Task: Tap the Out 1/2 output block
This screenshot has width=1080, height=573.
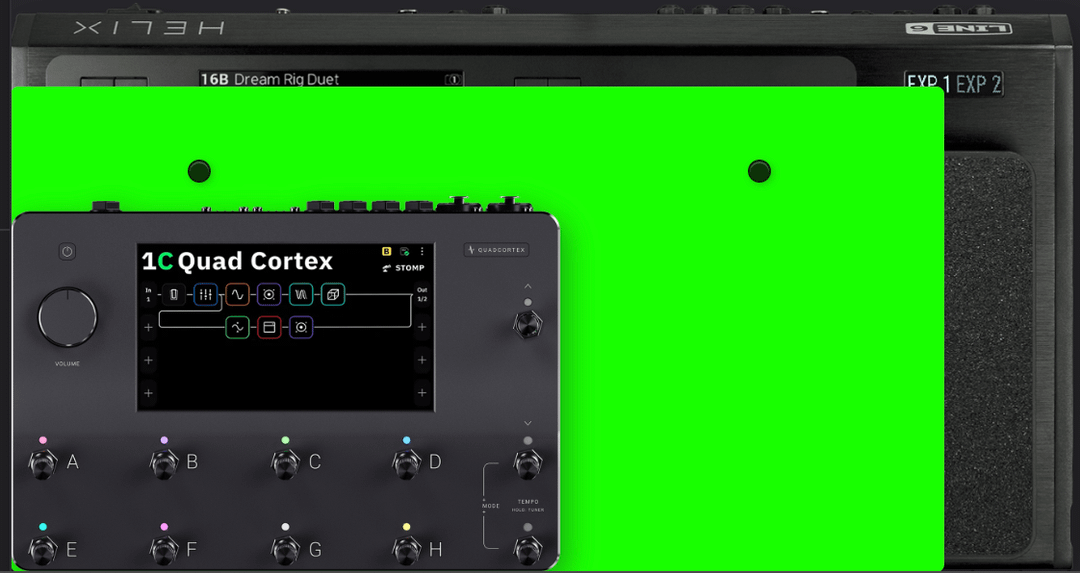Action: pyautogui.click(x=422, y=295)
